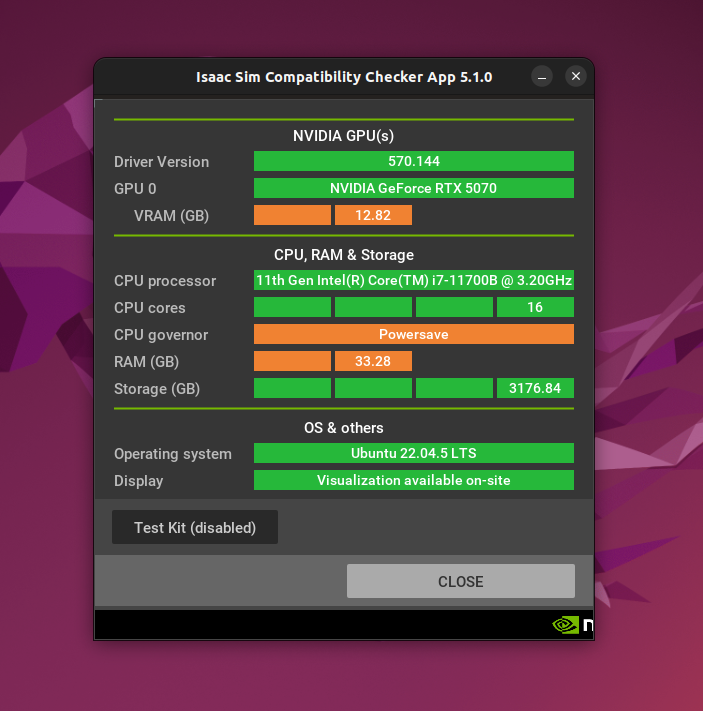Image resolution: width=703 pixels, height=711 pixels.
Task: Minimize the Compatibility Checker window
Action: 542,77
